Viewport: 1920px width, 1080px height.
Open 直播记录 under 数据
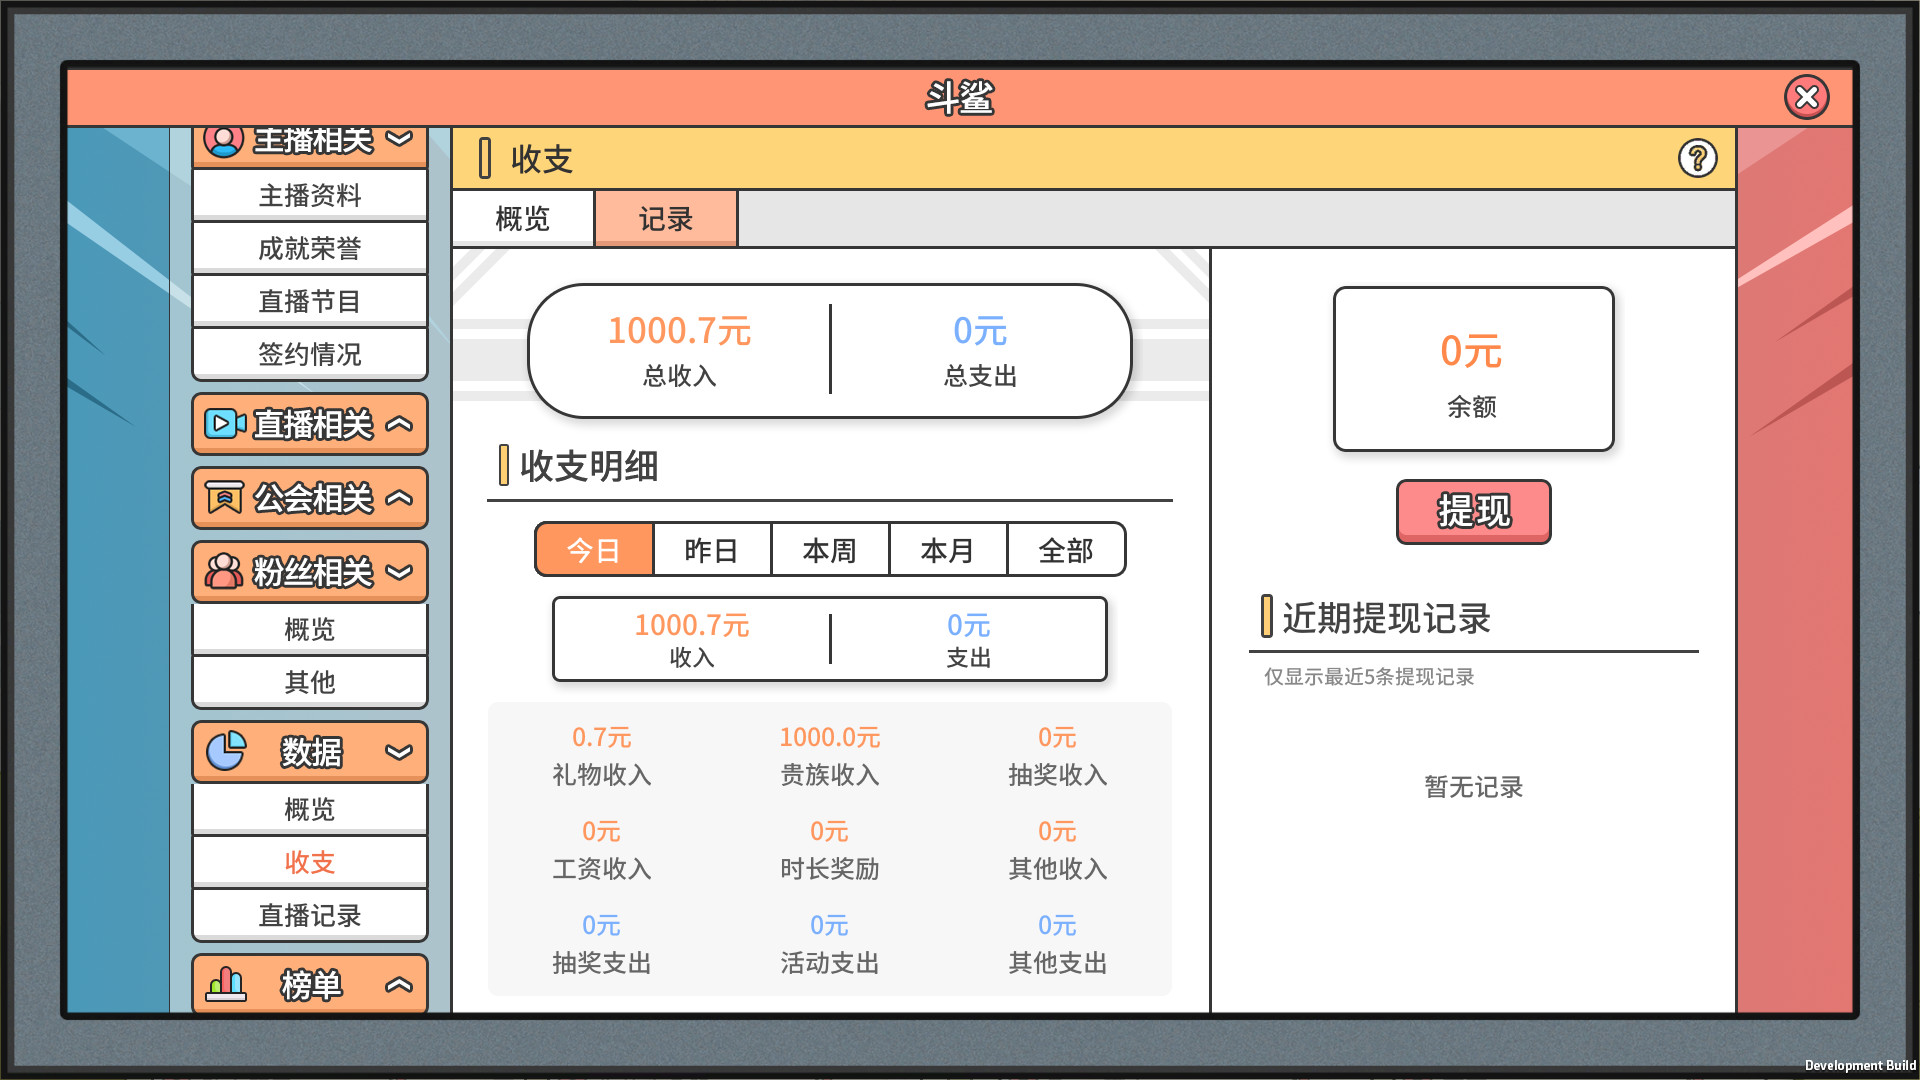(x=310, y=913)
